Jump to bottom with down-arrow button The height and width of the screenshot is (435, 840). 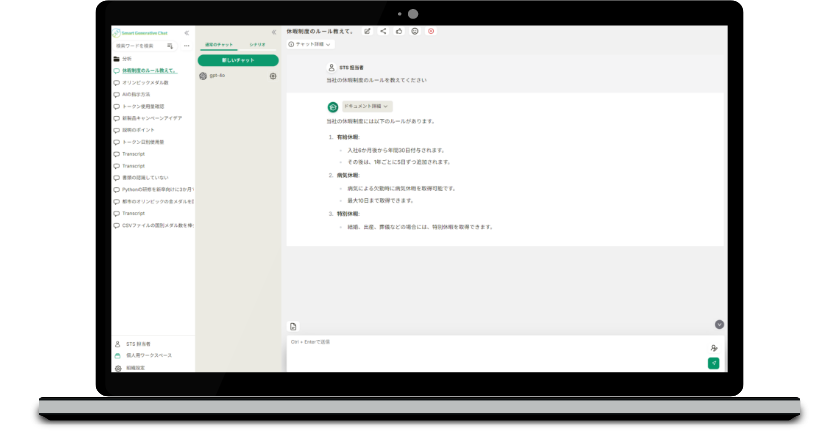(x=719, y=325)
